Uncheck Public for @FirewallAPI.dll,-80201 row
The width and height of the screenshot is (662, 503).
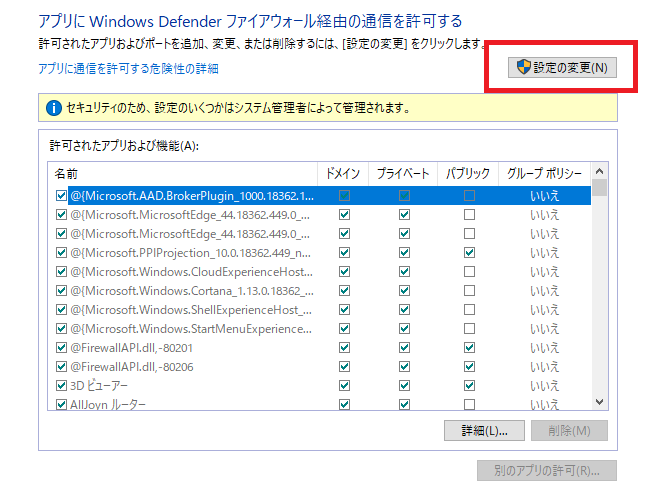[x=469, y=348]
